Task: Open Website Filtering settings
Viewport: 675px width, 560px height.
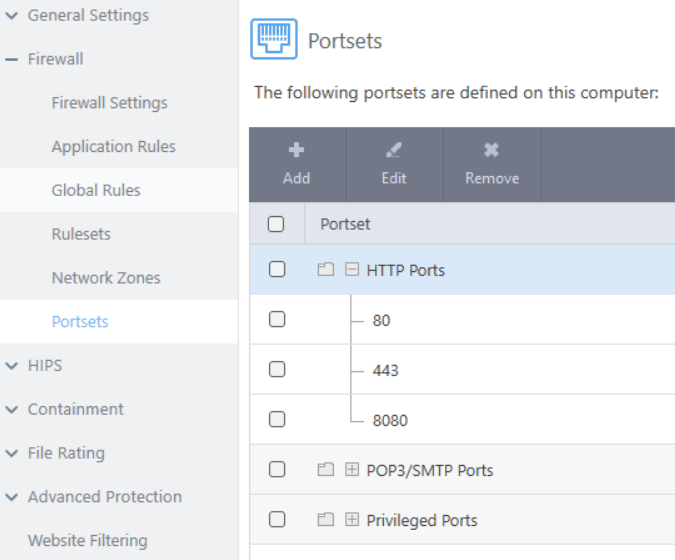Action: [x=87, y=541]
